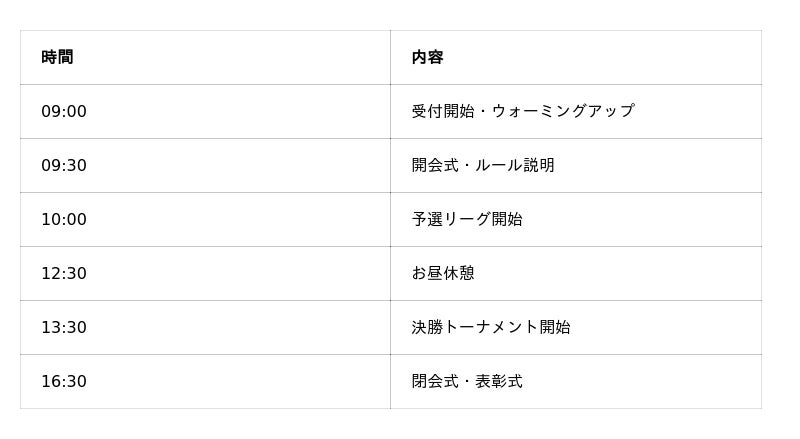Select the 16:30 time cell
Image resolution: width=800 pixels, height=439 pixels.
point(64,382)
